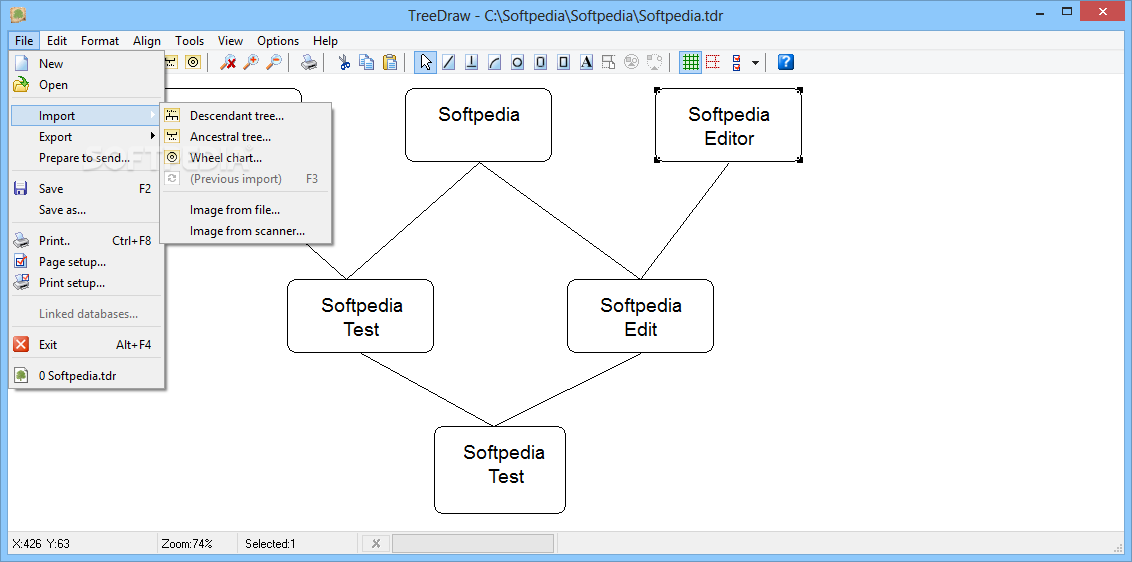Click the blue help question mark icon
The image size is (1132, 562).
[785, 62]
